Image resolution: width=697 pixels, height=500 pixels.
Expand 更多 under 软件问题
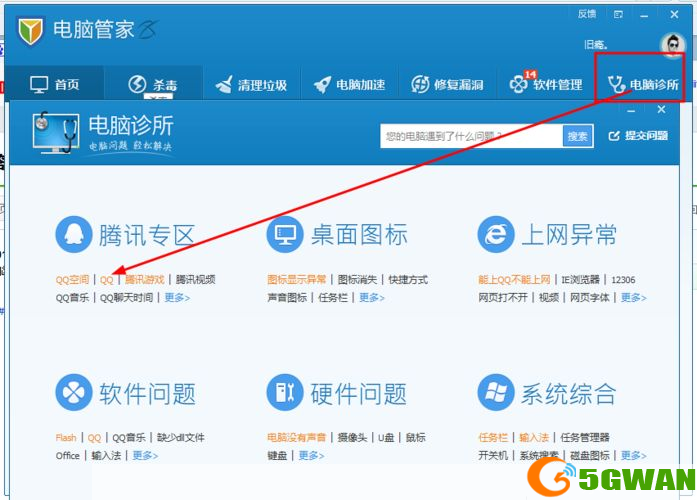pyautogui.click(x=145, y=456)
